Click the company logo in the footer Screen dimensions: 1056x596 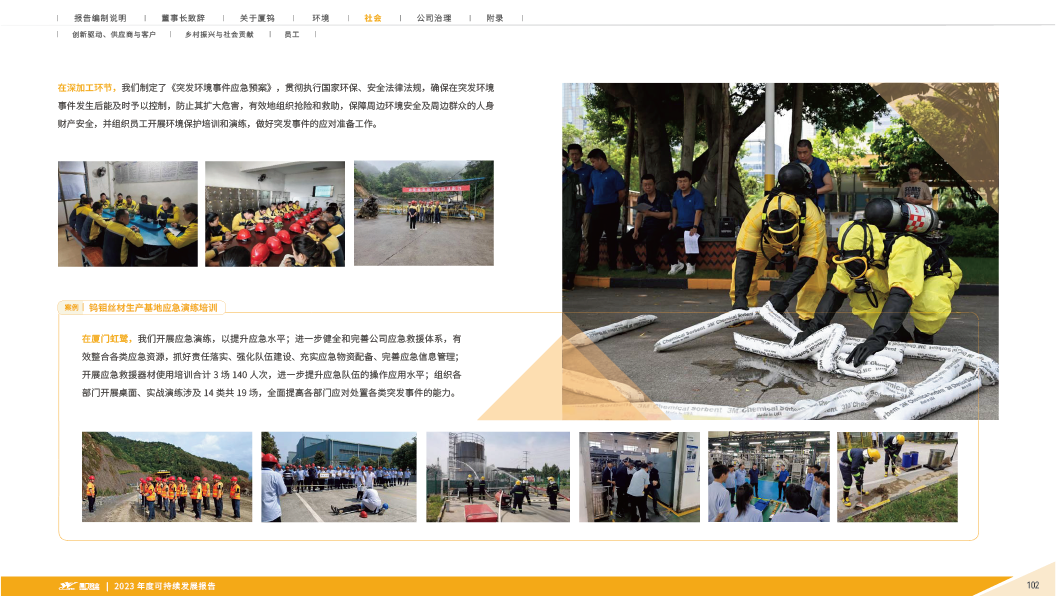coord(76,586)
